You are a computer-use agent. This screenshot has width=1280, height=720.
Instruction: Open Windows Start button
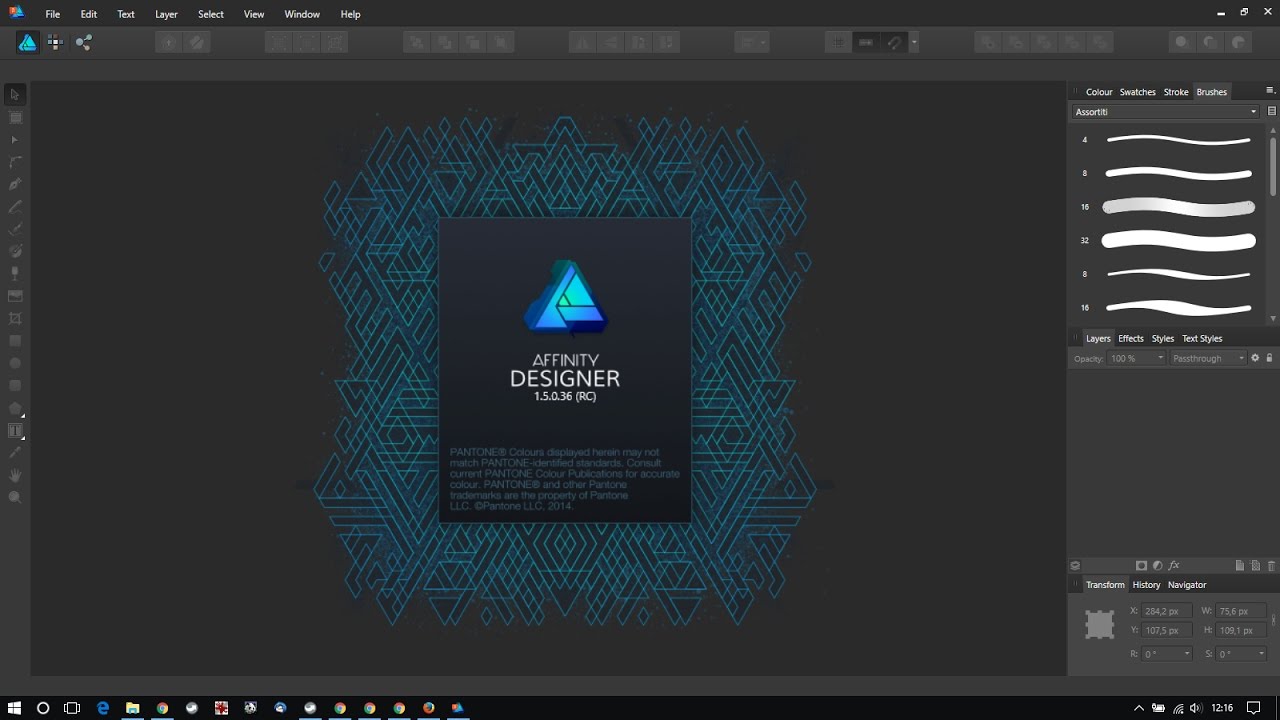pos(14,708)
